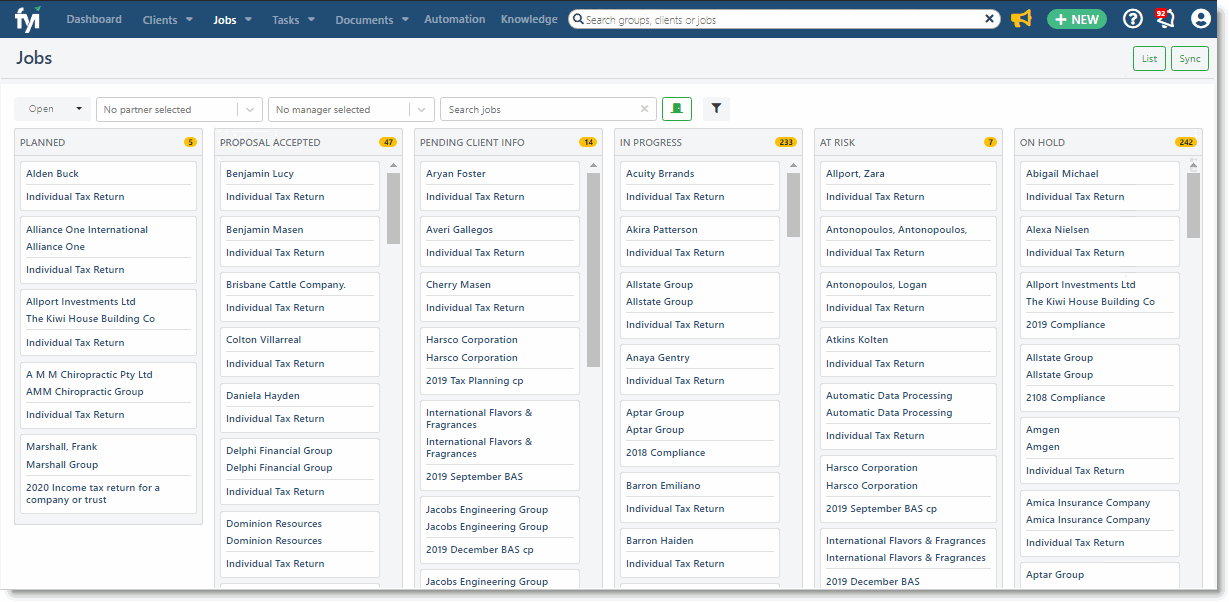Open the filter funnel icon

(716, 109)
